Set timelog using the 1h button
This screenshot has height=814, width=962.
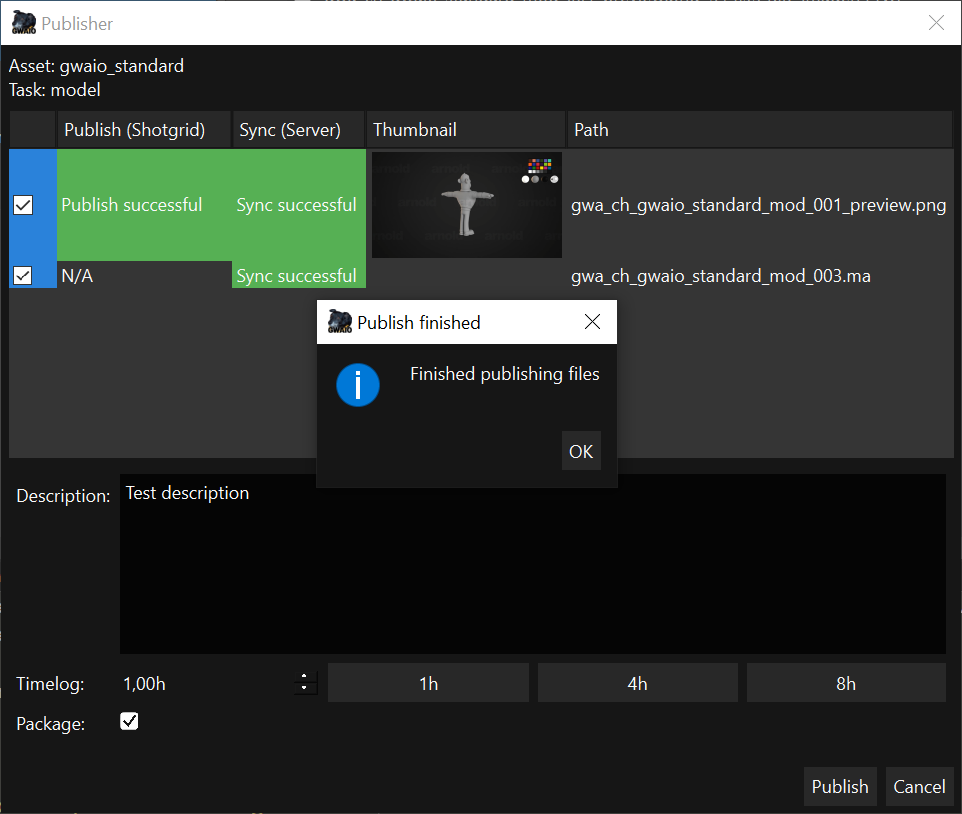click(x=428, y=683)
